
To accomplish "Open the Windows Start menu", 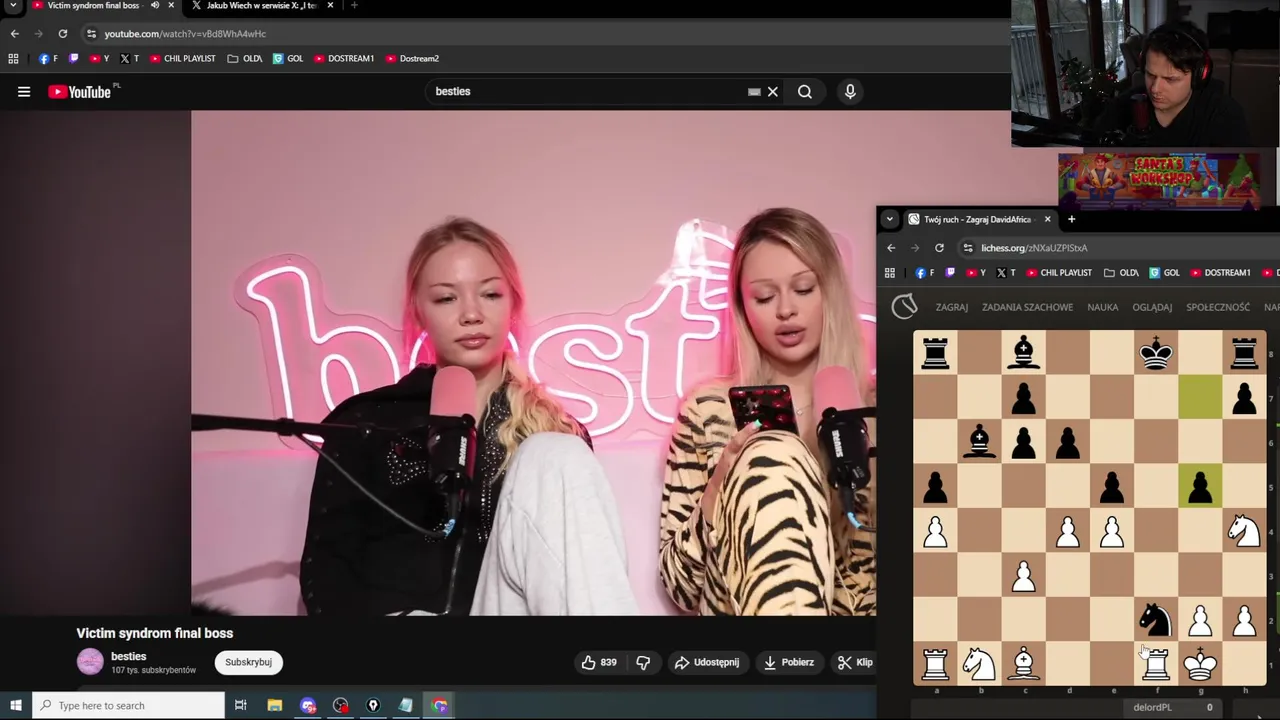I will point(15,705).
